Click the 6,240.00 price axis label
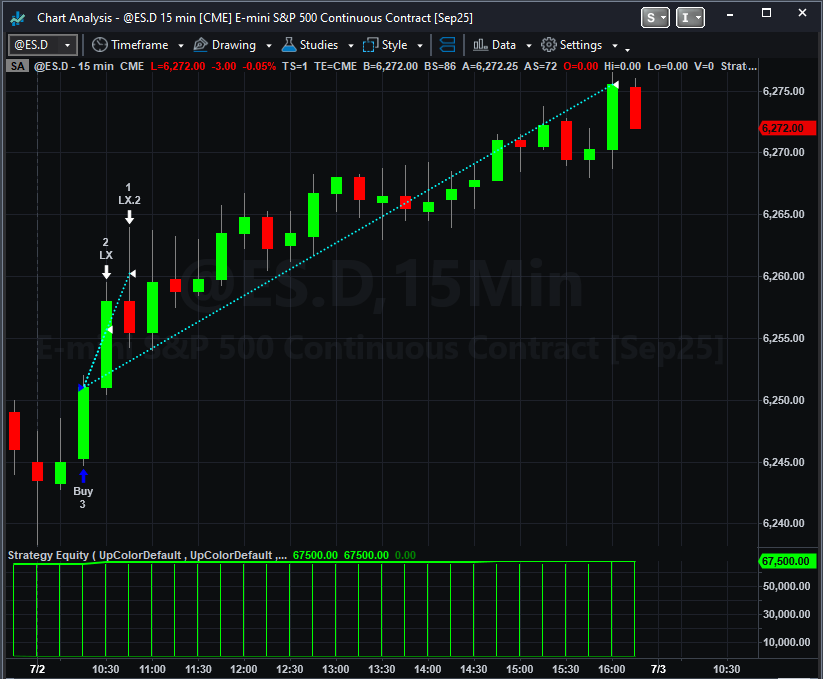Image resolution: width=823 pixels, height=679 pixels. 783,523
